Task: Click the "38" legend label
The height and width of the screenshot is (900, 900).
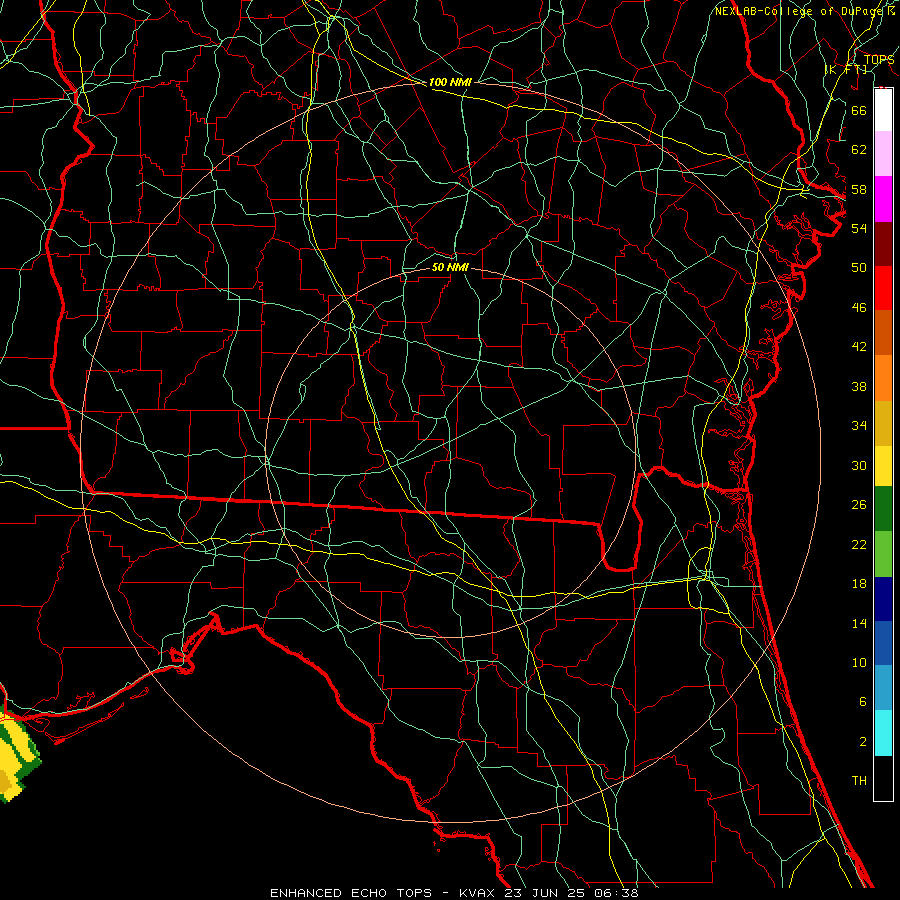Action: pos(859,386)
